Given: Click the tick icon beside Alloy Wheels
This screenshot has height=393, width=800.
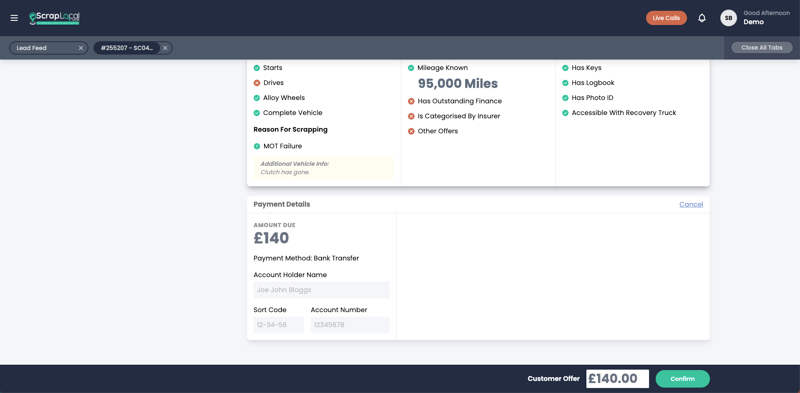Looking at the screenshot, I should [257, 98].
